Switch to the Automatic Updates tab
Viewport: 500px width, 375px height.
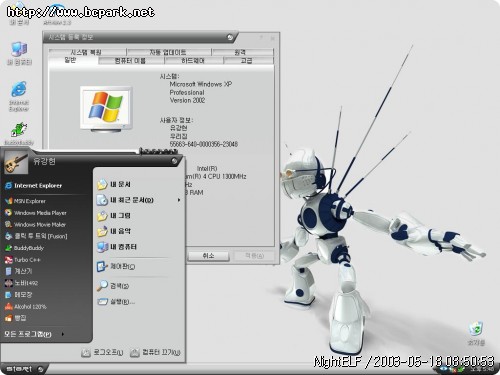point(168,52)
